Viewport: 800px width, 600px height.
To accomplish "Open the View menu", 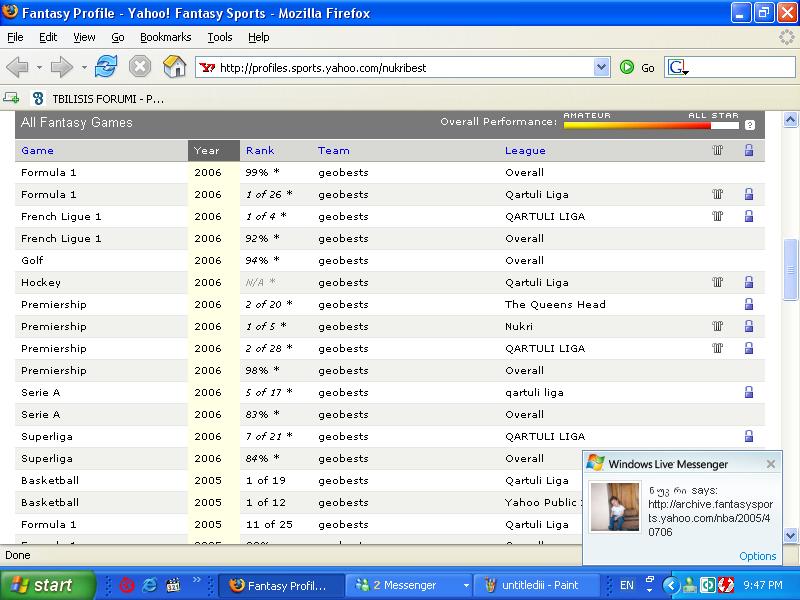I will pos(84,37).
